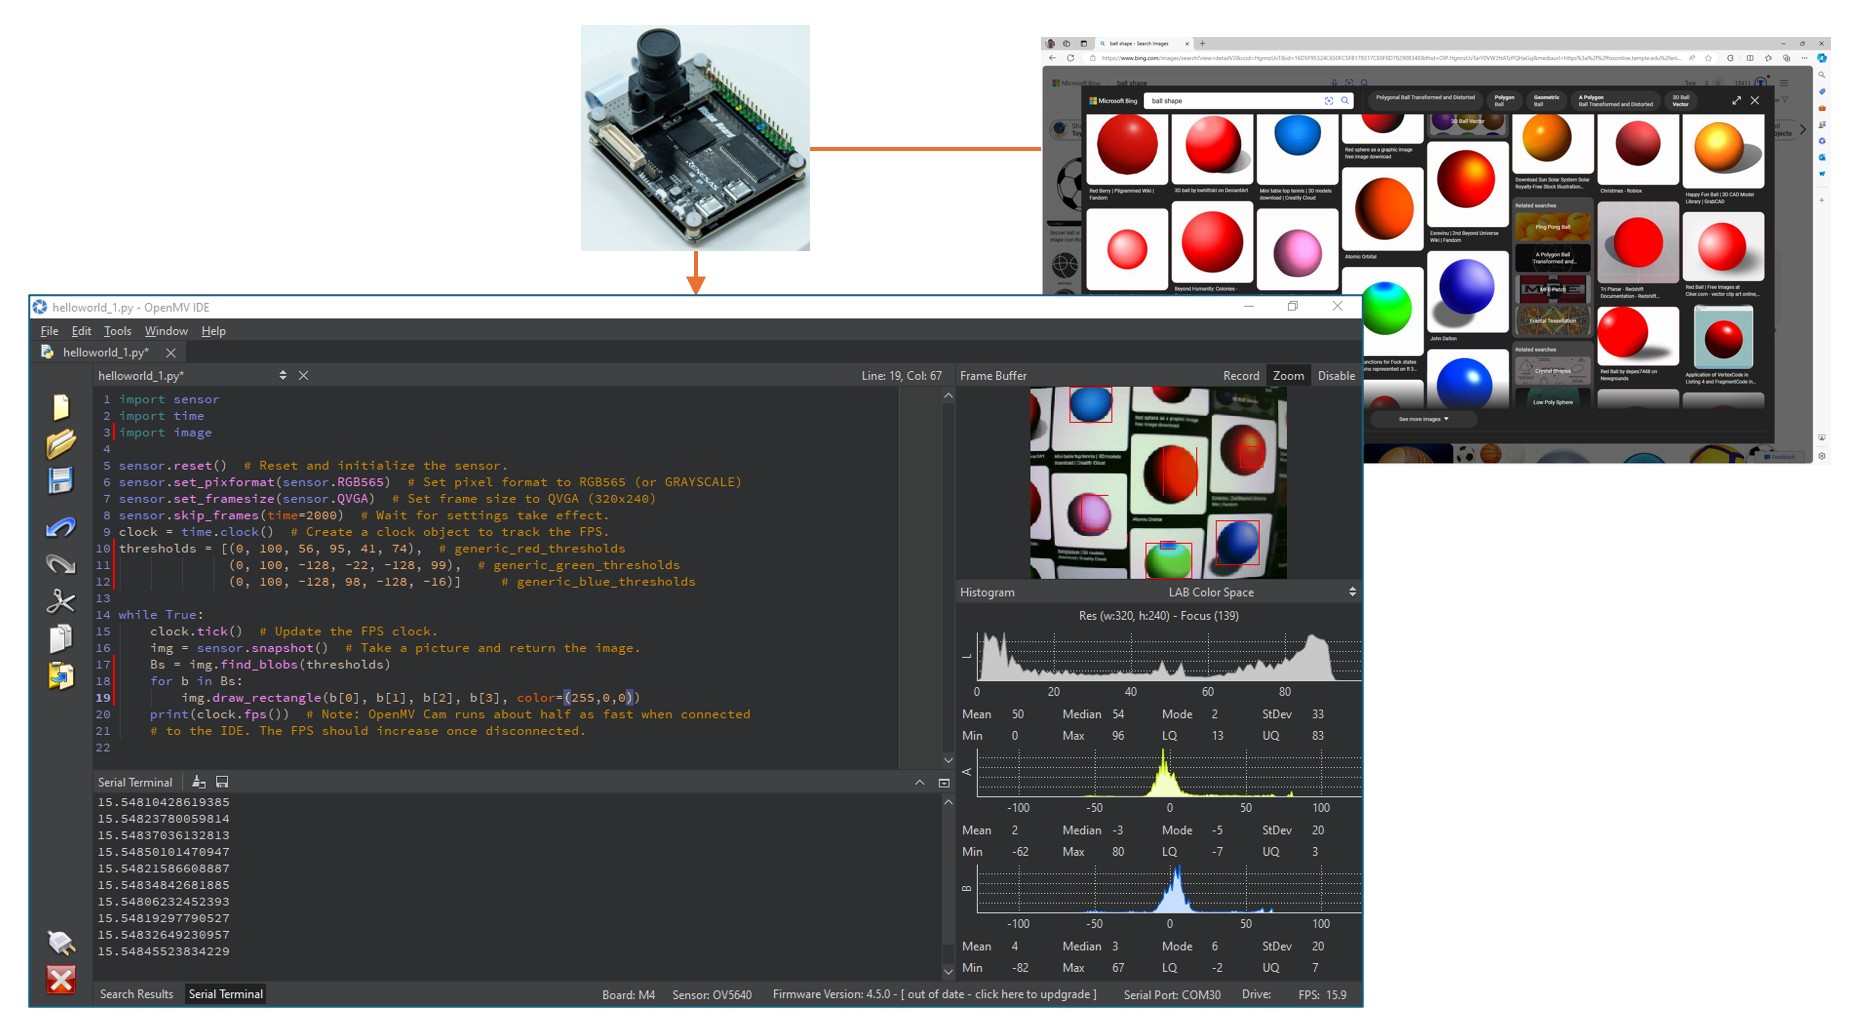Click the Save floppy disk icon

(x=61, y=480)
